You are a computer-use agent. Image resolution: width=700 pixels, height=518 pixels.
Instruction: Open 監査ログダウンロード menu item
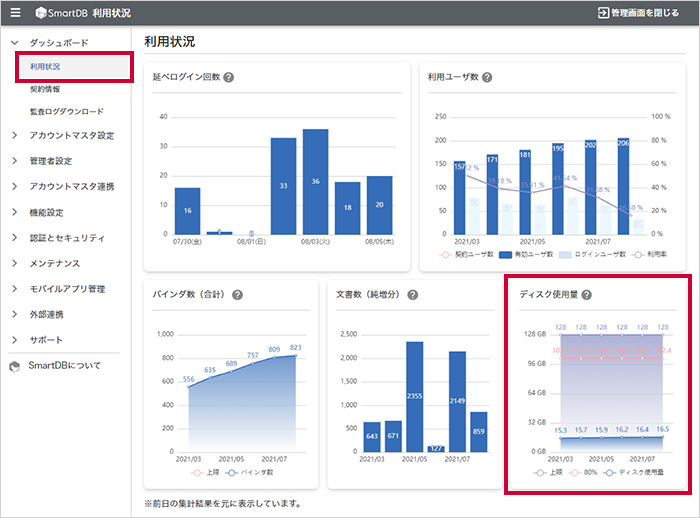click(67, 111)
